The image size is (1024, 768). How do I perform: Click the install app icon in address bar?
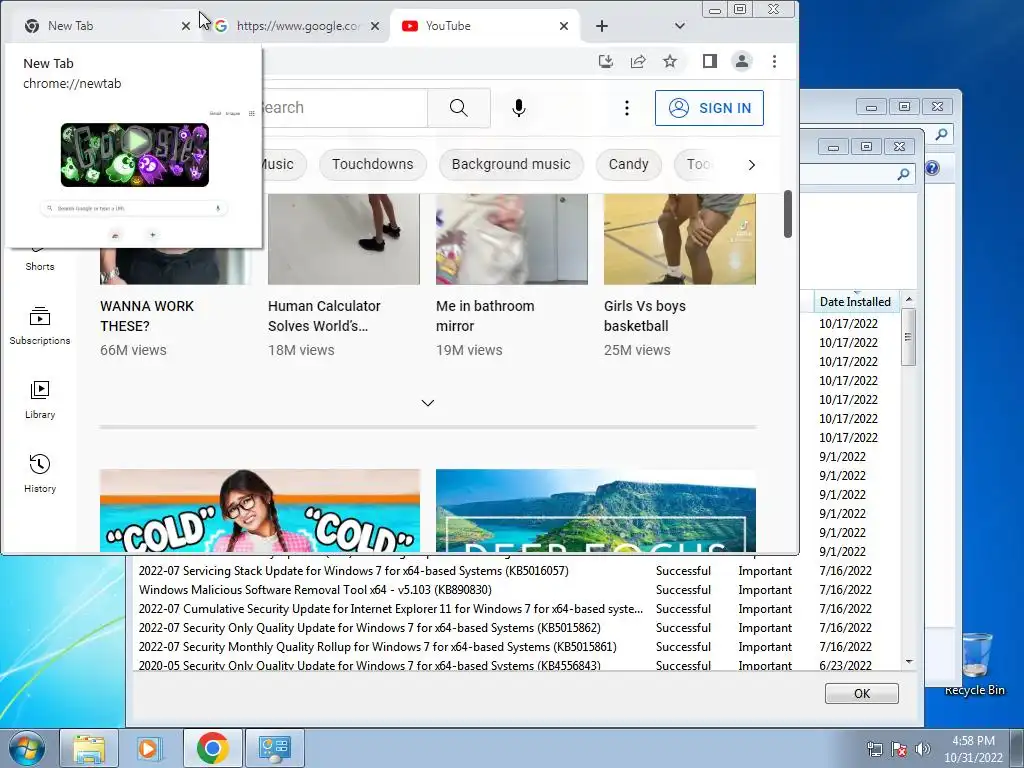[x=606, y=61]
